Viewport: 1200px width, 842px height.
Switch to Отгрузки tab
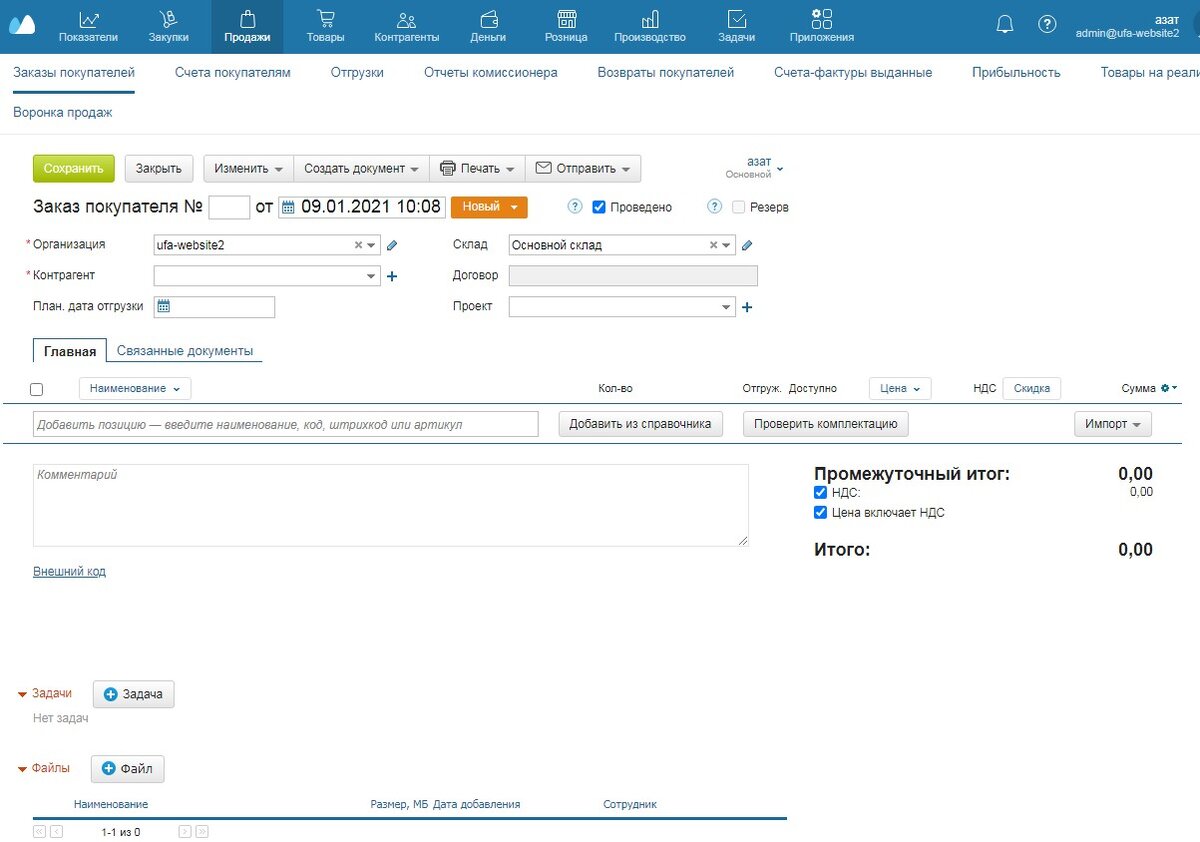coord(357,72)
